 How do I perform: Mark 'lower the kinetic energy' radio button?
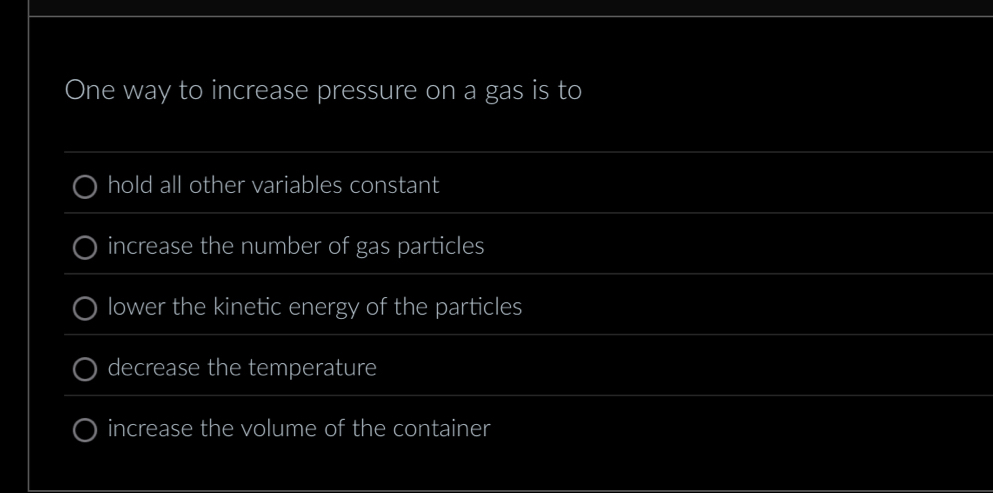click(x=85, y=308)
